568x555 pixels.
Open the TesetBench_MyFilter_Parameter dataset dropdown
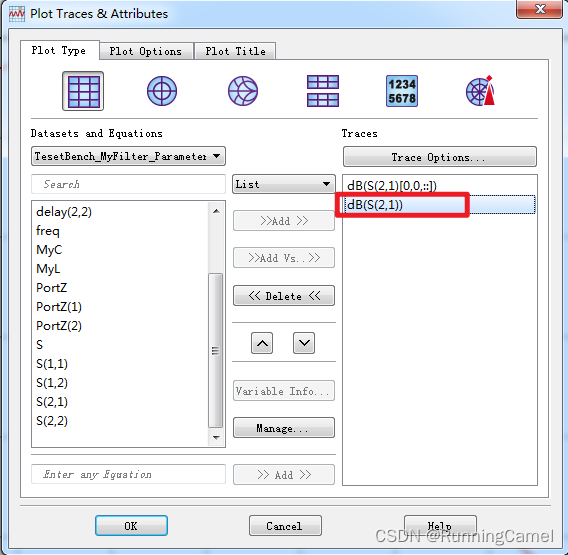[x=128, y=156]
